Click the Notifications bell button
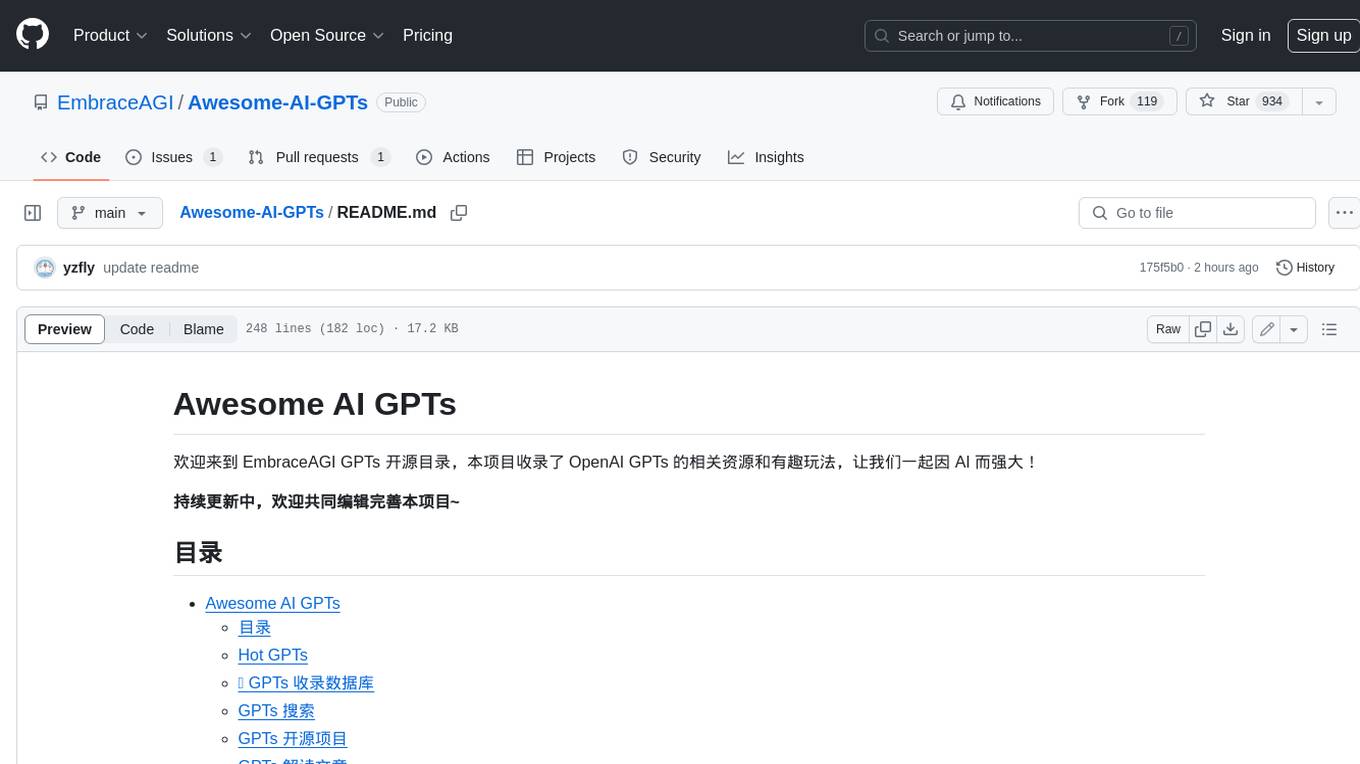 (995, 102)
